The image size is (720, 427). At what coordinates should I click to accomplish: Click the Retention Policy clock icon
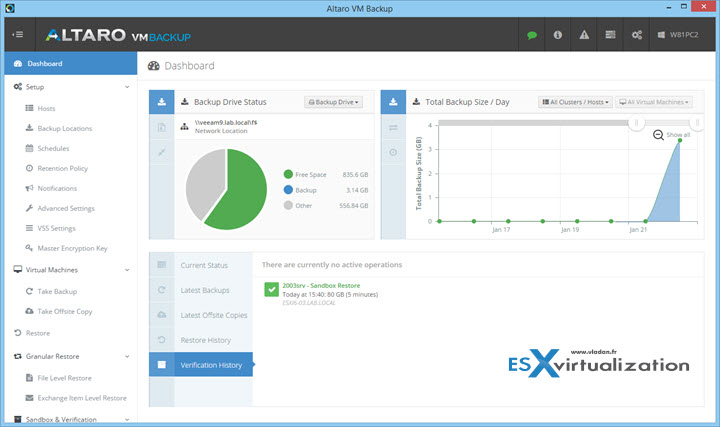click(29, 168)
